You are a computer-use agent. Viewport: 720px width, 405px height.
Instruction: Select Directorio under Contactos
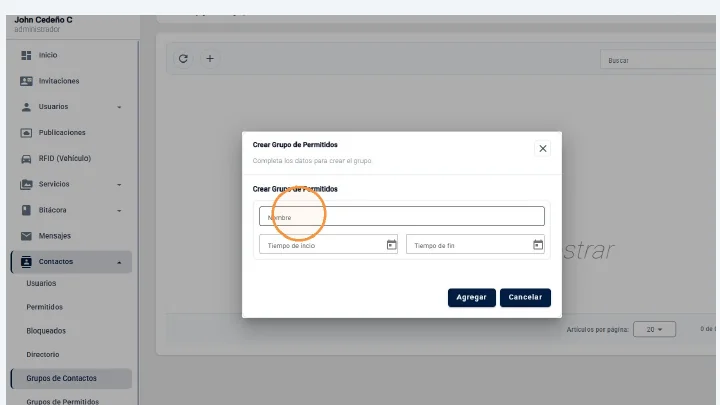click(43, 354)
